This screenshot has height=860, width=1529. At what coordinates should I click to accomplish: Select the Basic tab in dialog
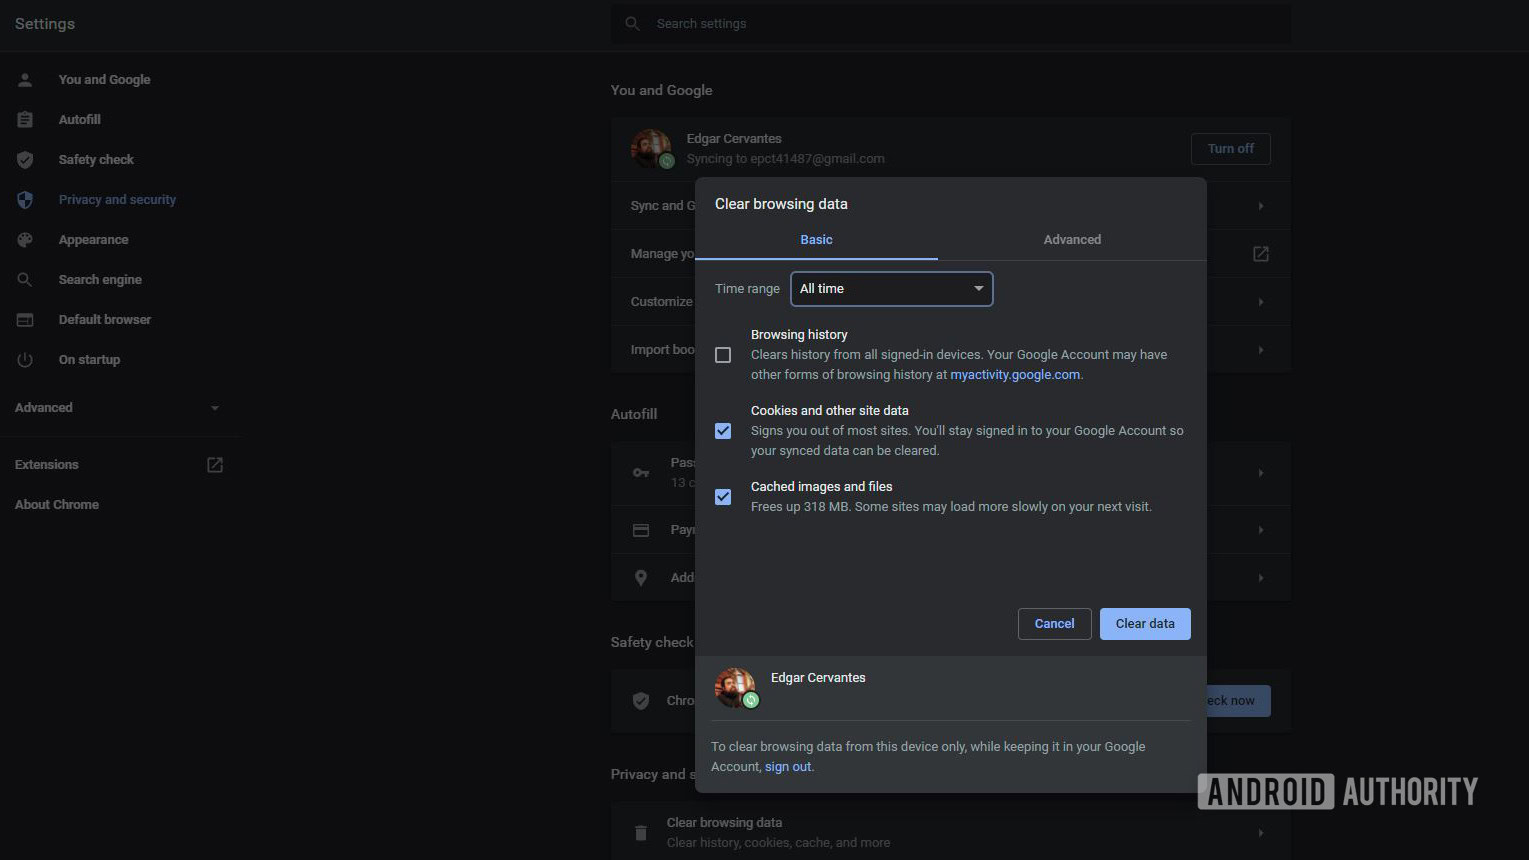[816, 240]
